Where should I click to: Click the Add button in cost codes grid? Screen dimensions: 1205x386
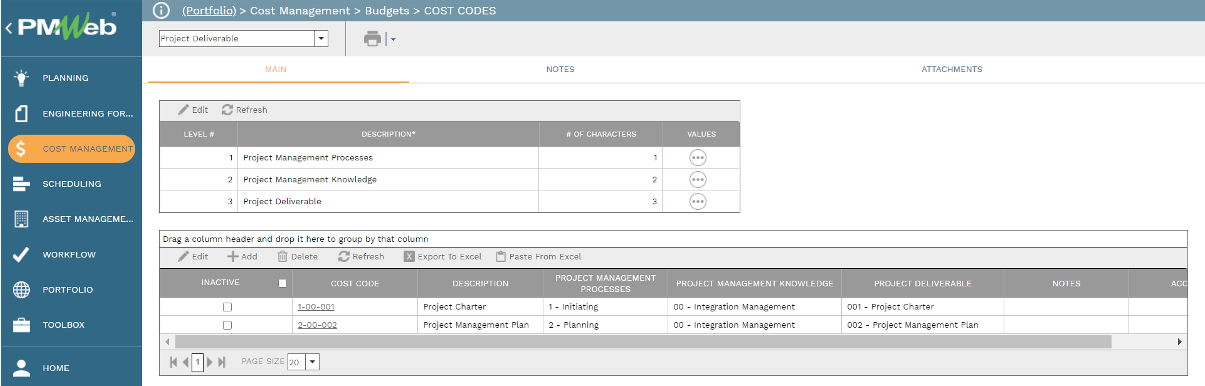coord(242,257)
